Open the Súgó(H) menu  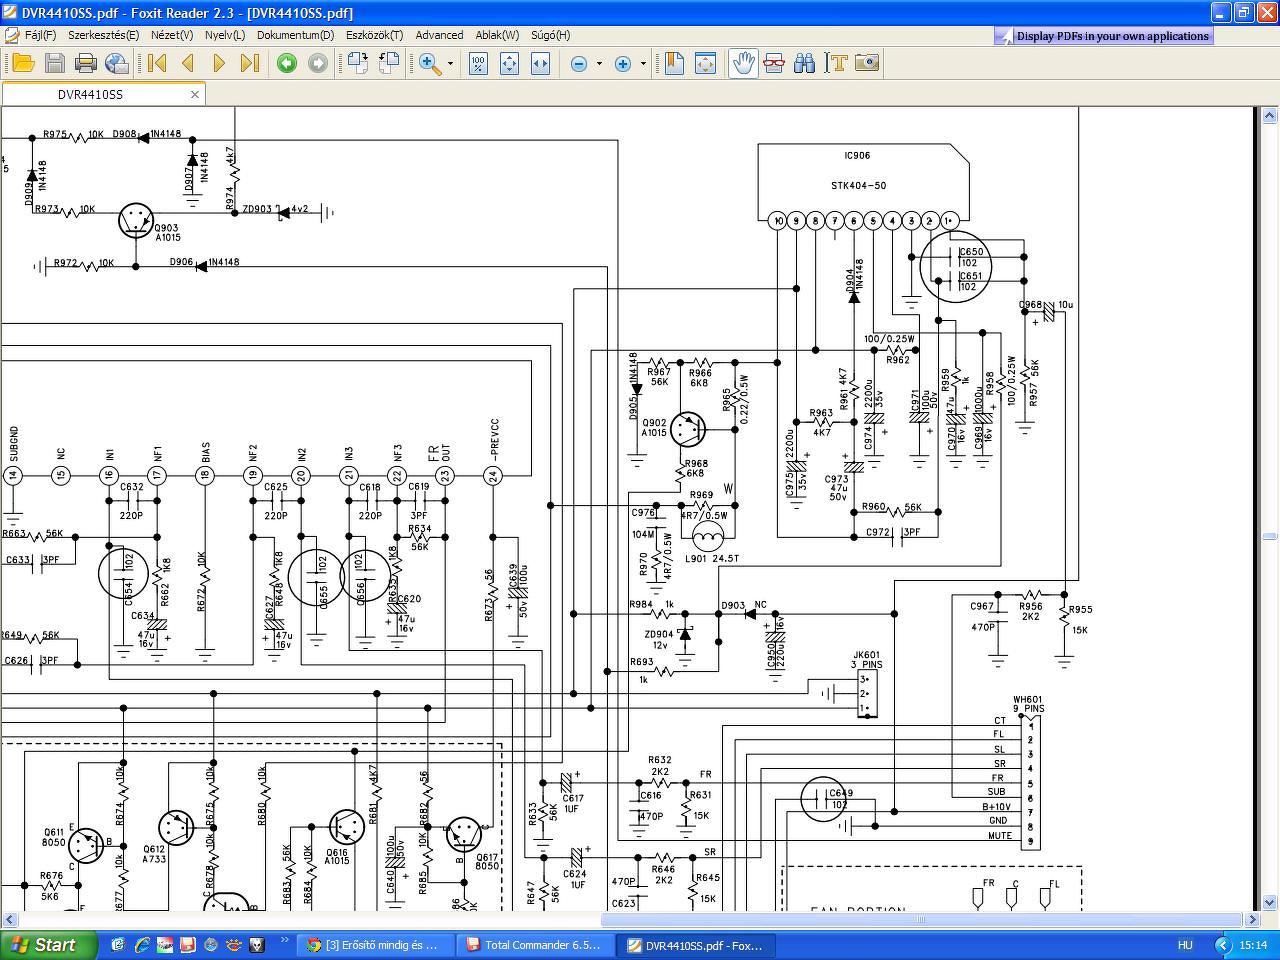point(550,35)
